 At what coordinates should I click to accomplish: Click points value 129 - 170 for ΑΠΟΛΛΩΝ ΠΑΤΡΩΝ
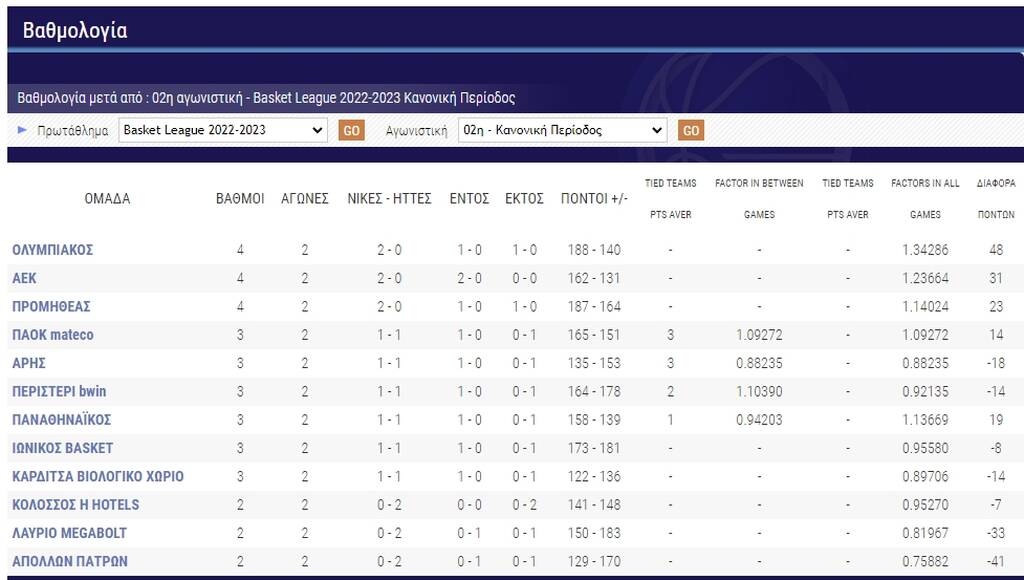(x=594, y=561)
